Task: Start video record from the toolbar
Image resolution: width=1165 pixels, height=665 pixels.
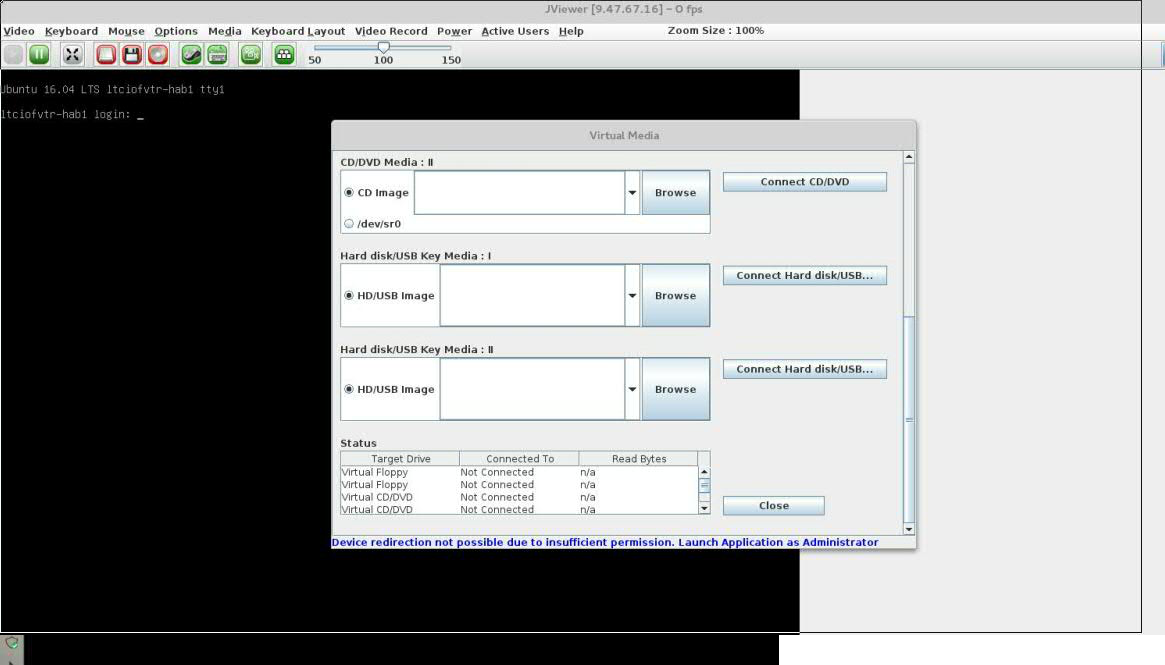Action: tap(249, 55)
